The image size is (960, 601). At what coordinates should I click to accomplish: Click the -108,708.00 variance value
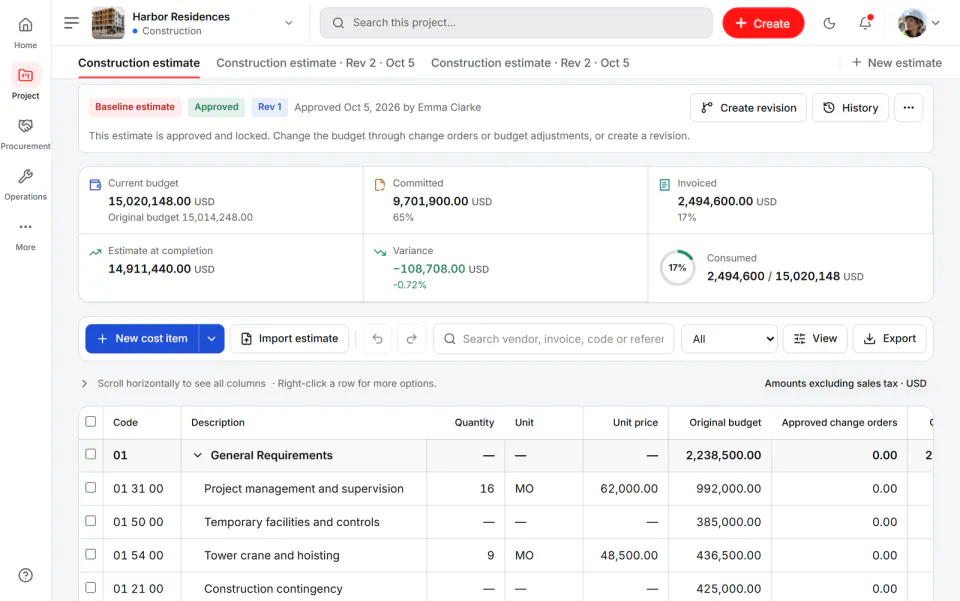pyautogui.click(x=429, y=269)
